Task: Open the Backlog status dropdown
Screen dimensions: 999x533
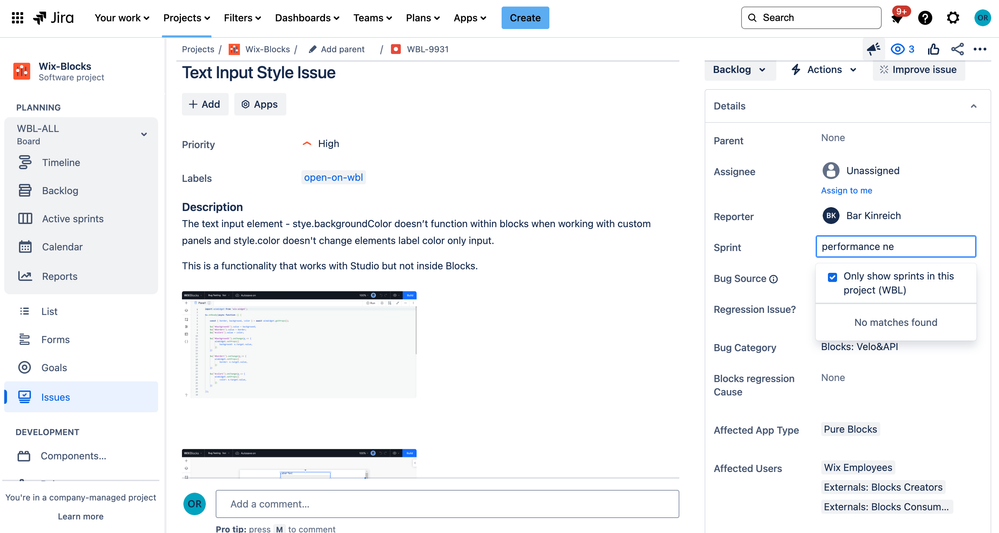Action: pyautogui.click(x=740, y=69)
